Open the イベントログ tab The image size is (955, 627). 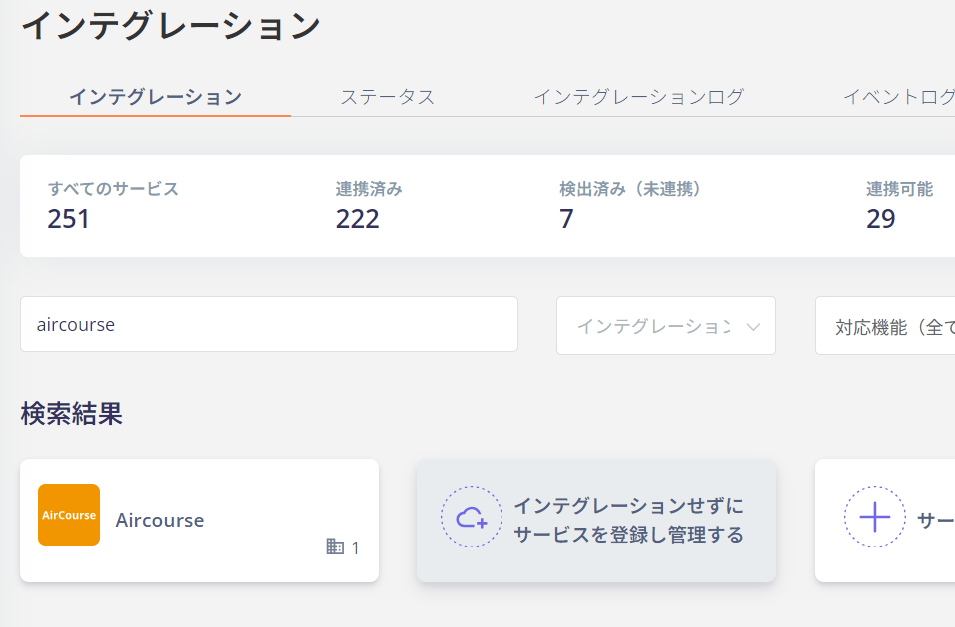pyautogui.click(x=899, y=97)
